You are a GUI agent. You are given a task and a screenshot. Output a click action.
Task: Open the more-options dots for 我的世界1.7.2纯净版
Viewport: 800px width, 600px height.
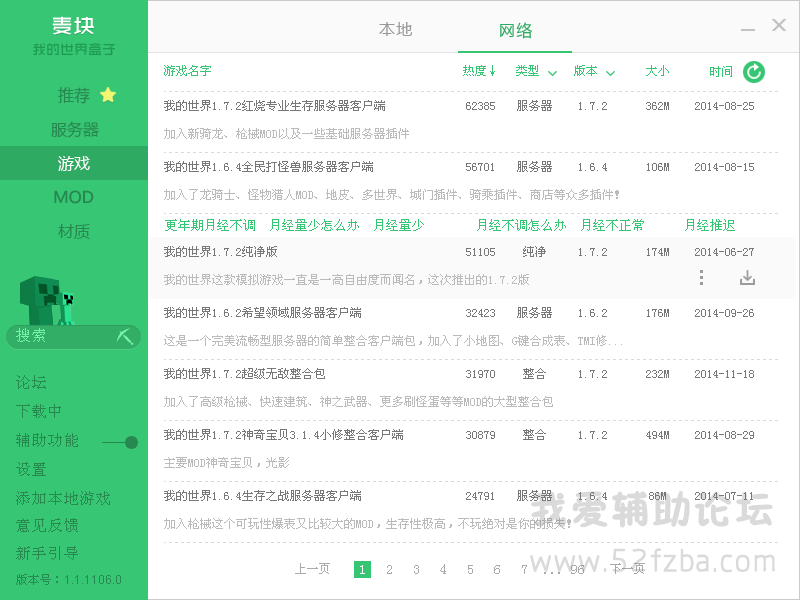click(x=702, y=278)
